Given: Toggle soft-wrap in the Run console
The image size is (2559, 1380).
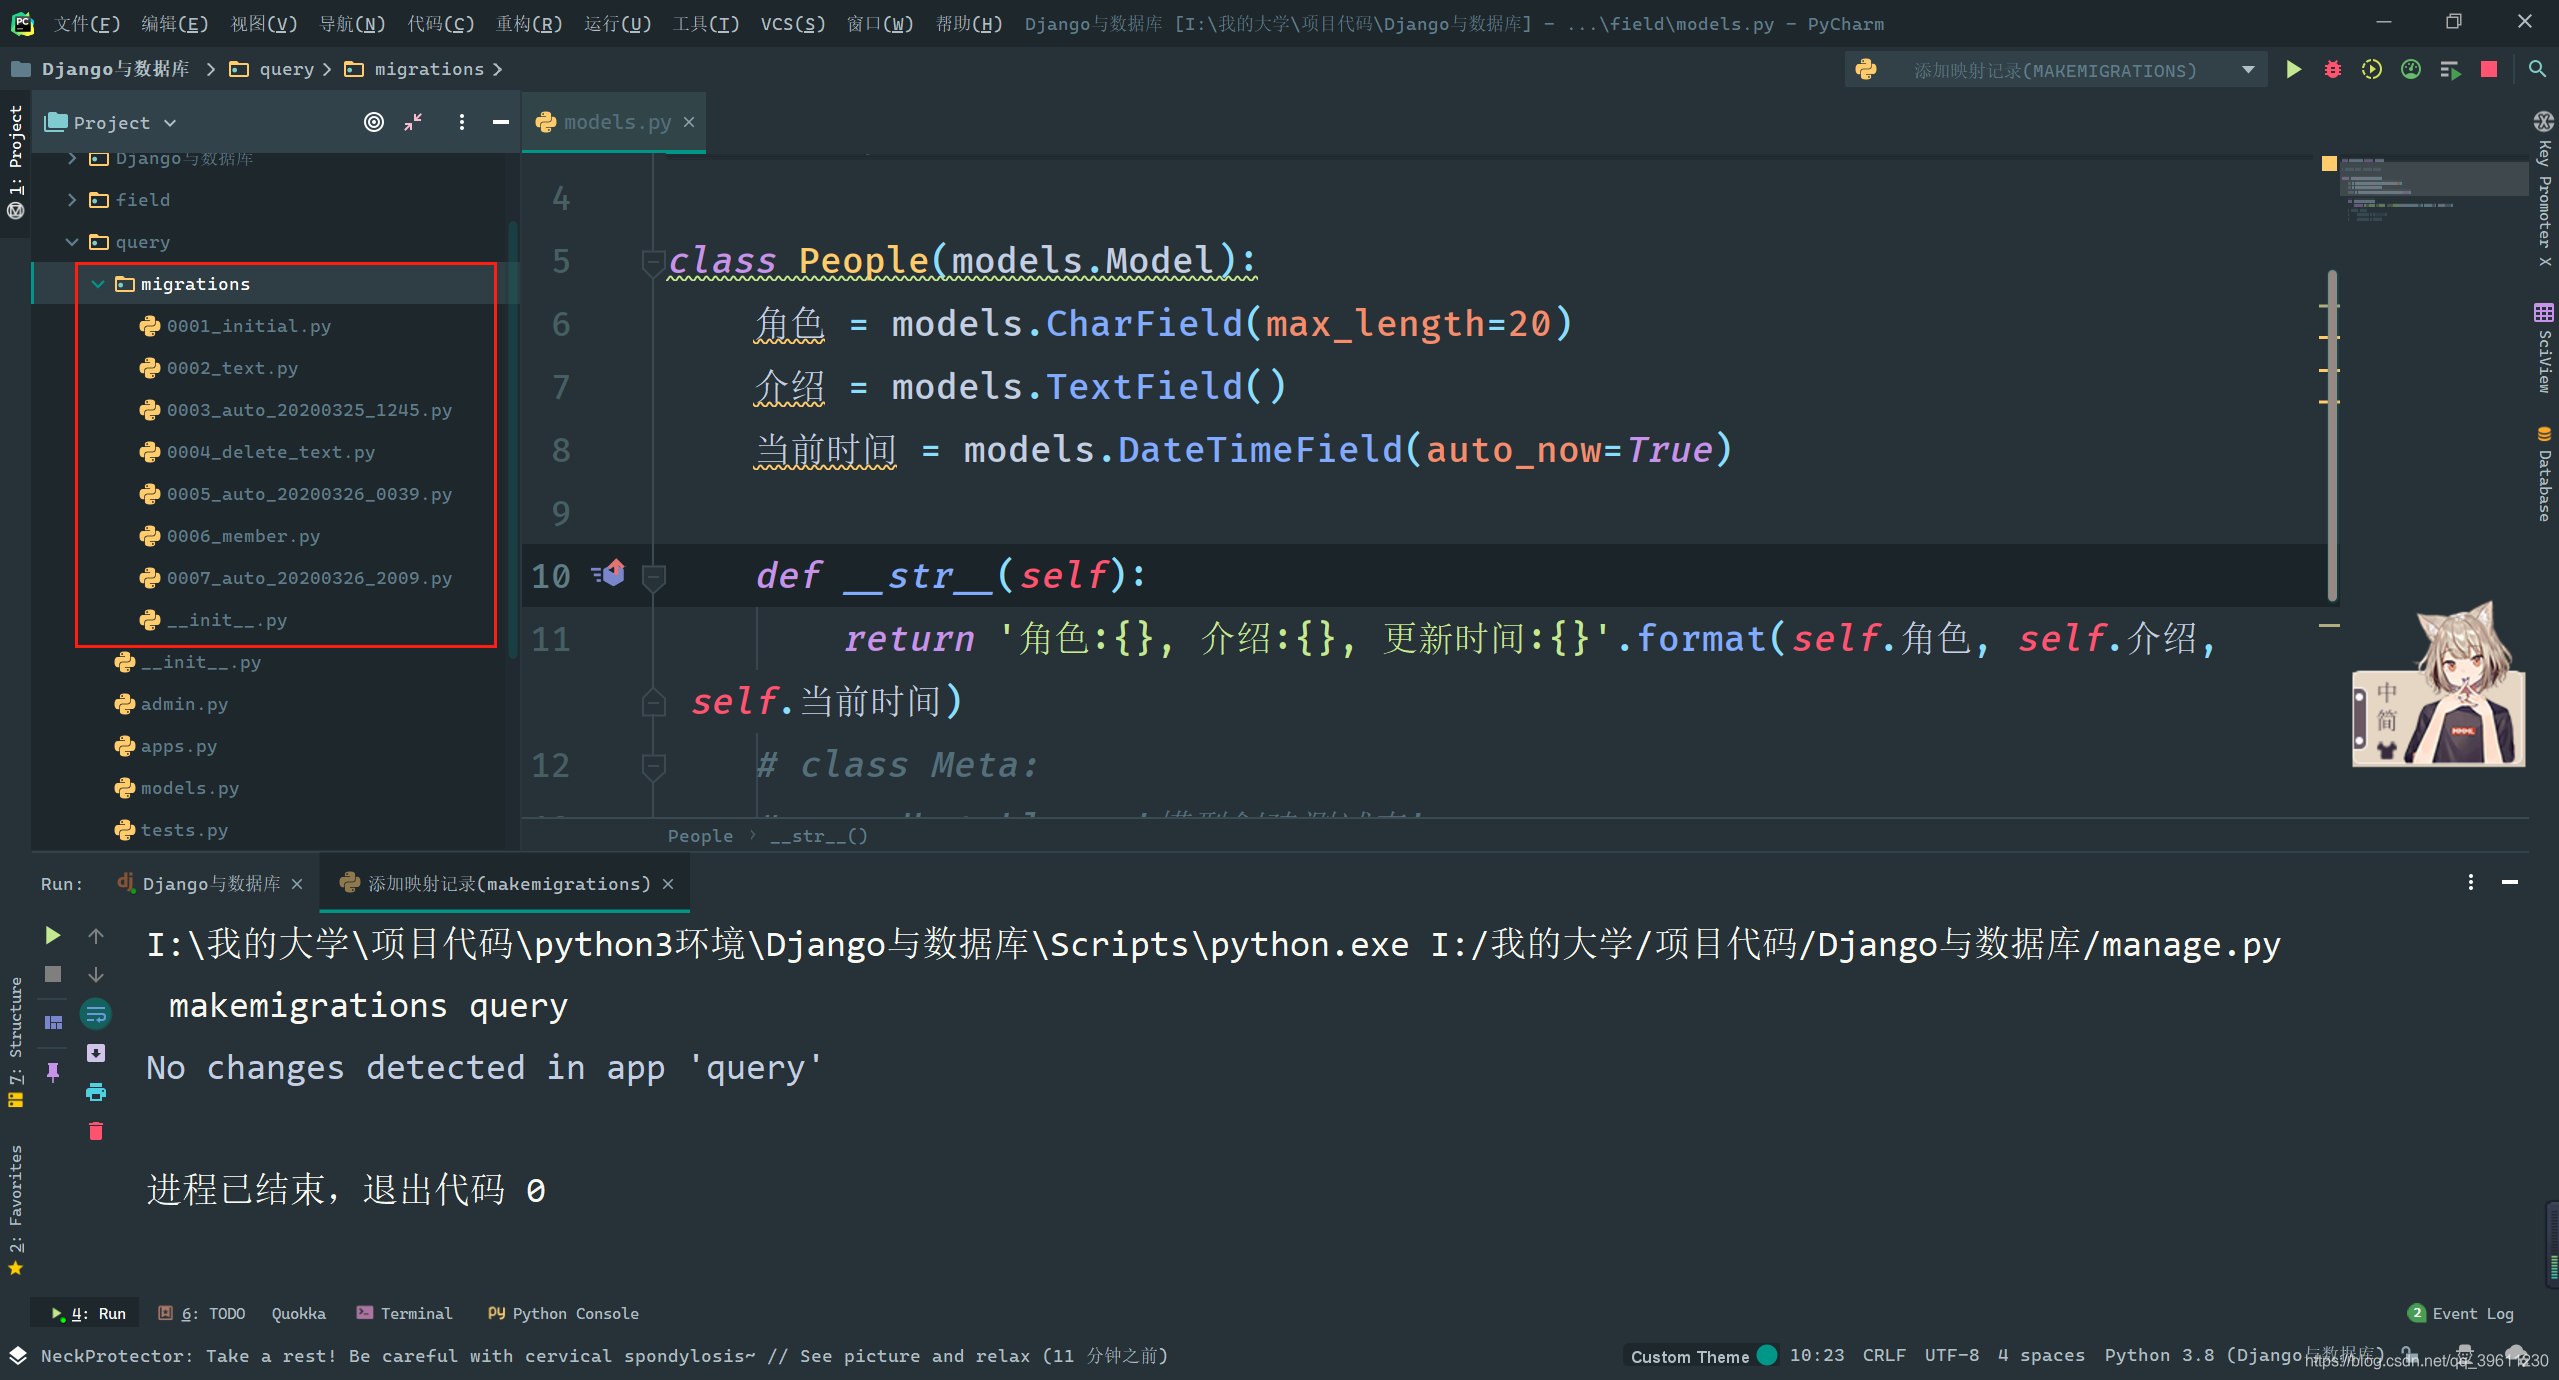Looking at the screenshot, I should (96, 1014).
